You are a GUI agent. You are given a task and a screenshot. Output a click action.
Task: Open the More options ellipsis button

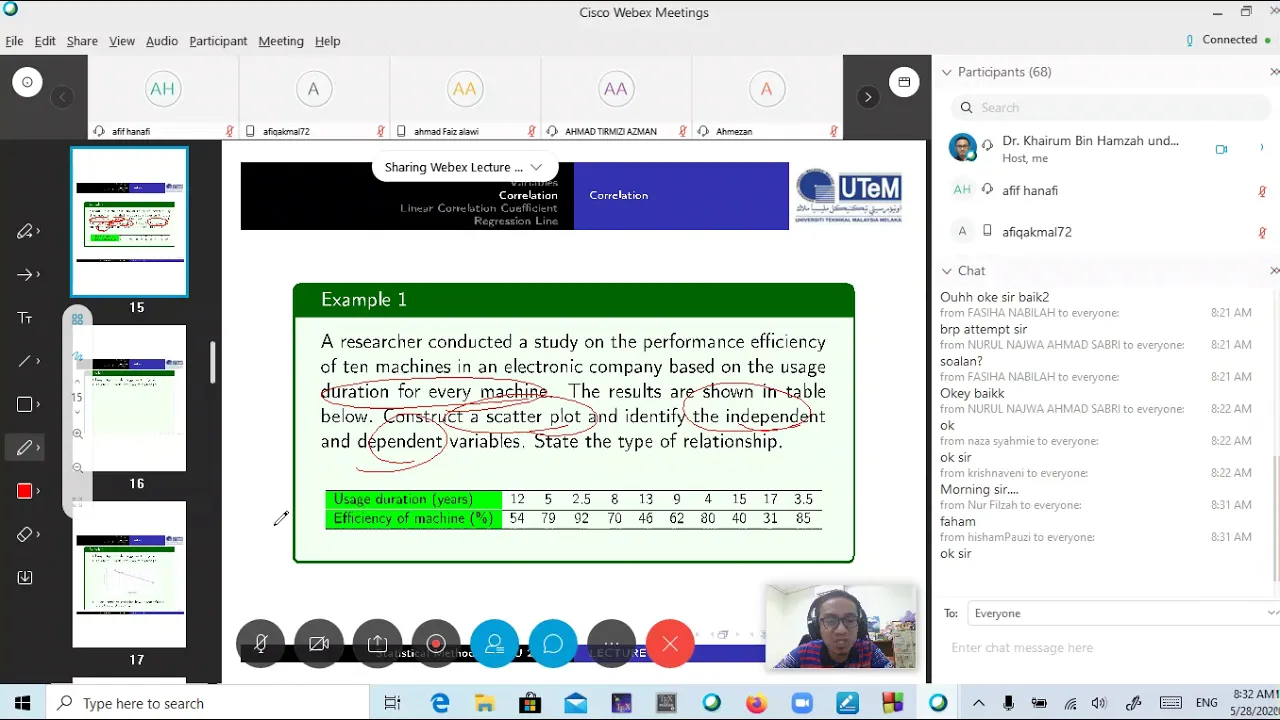[611, 644]
